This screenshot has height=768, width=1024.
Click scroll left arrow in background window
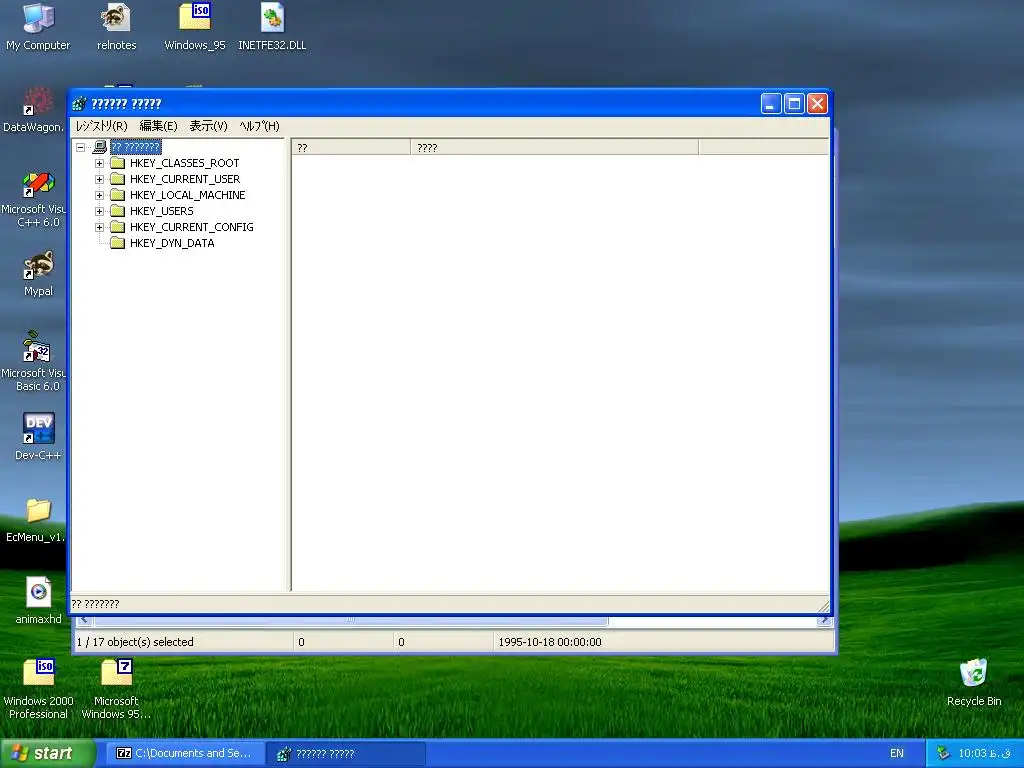click(84, 620)
